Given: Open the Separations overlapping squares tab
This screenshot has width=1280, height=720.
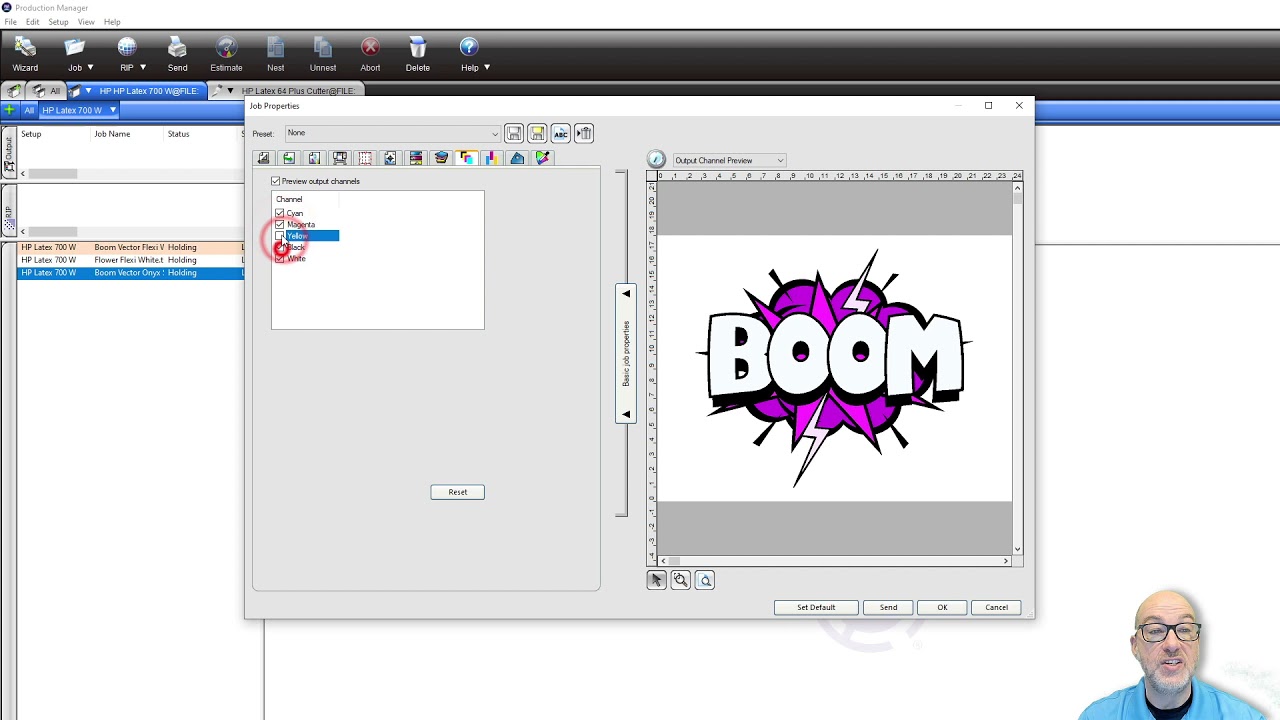Looking at the screenshot, I should point(466,158).
